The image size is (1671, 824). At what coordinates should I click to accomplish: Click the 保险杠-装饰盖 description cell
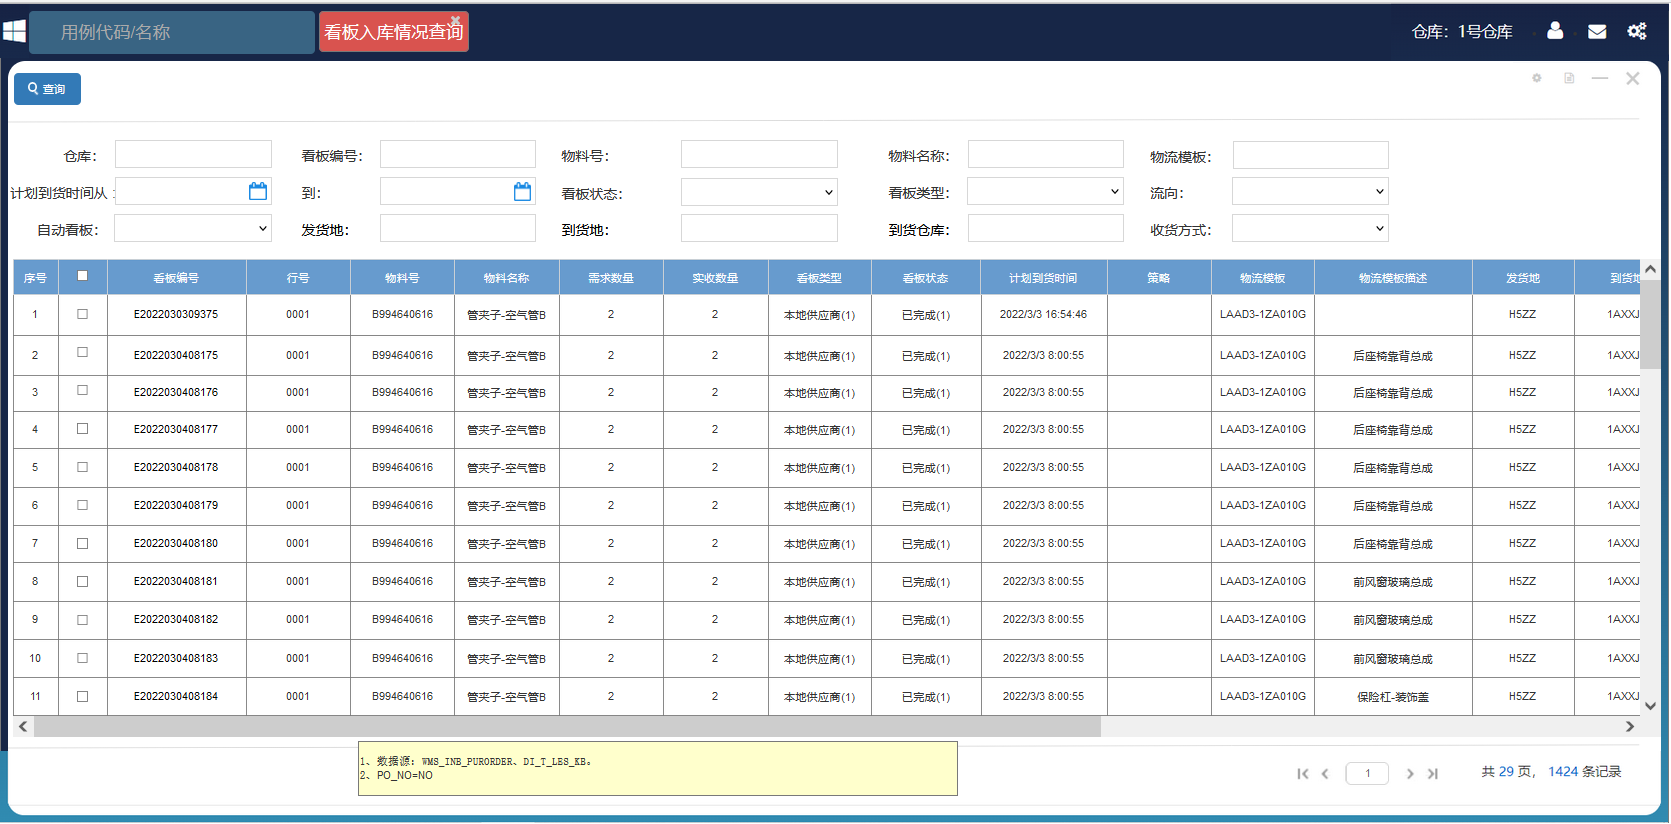pos(1392,697)
